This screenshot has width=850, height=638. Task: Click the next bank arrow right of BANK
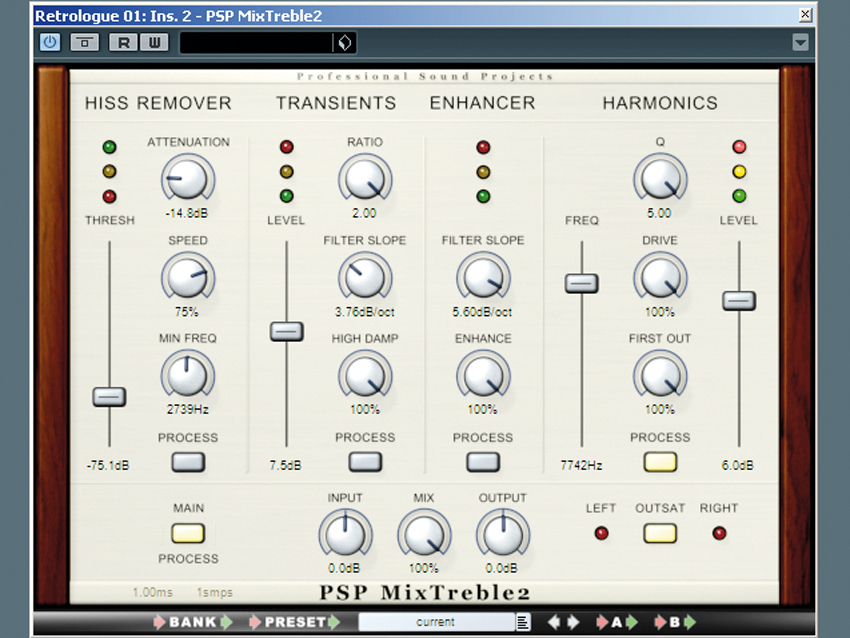227,622
